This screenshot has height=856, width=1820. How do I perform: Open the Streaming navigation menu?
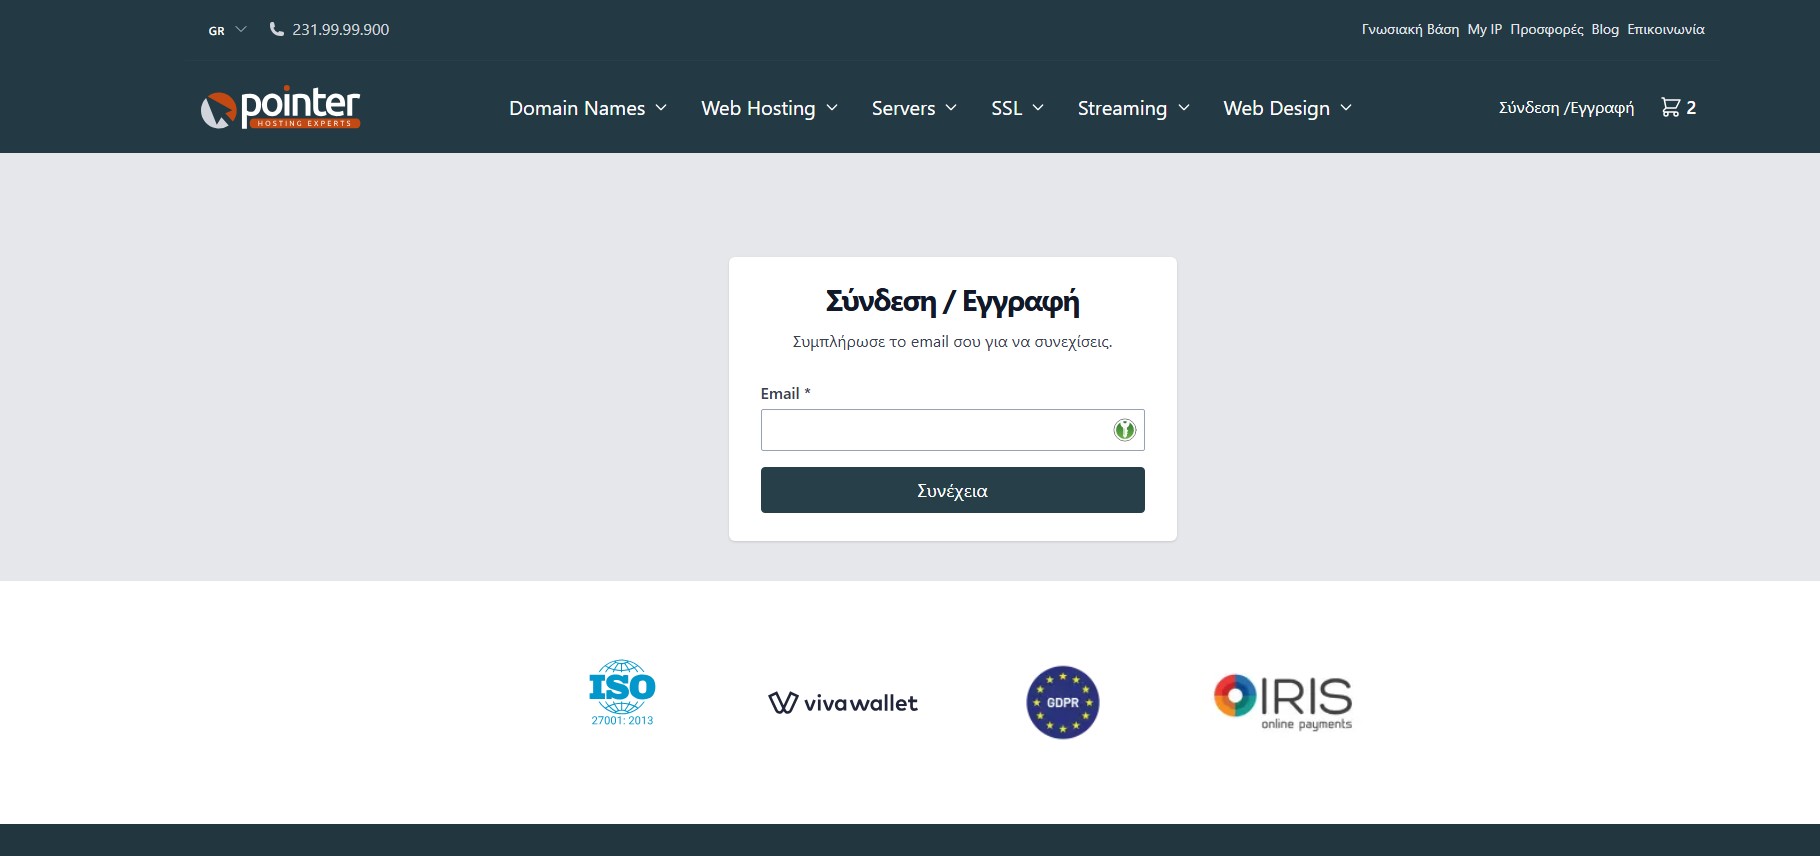(x=1133, y=108)
